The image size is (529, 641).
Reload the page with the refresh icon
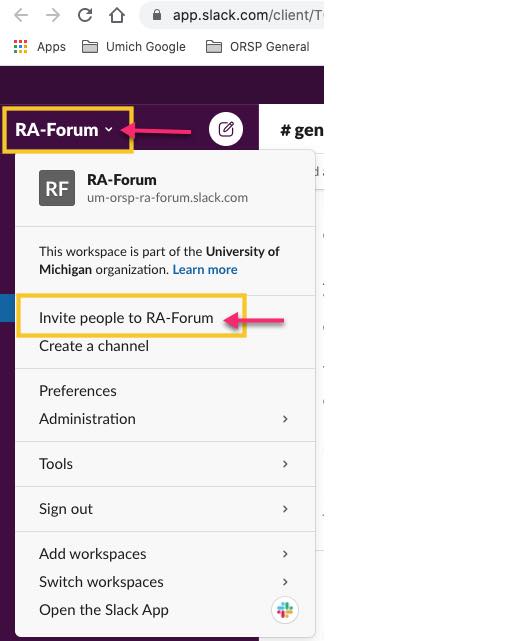click(85, 16)
